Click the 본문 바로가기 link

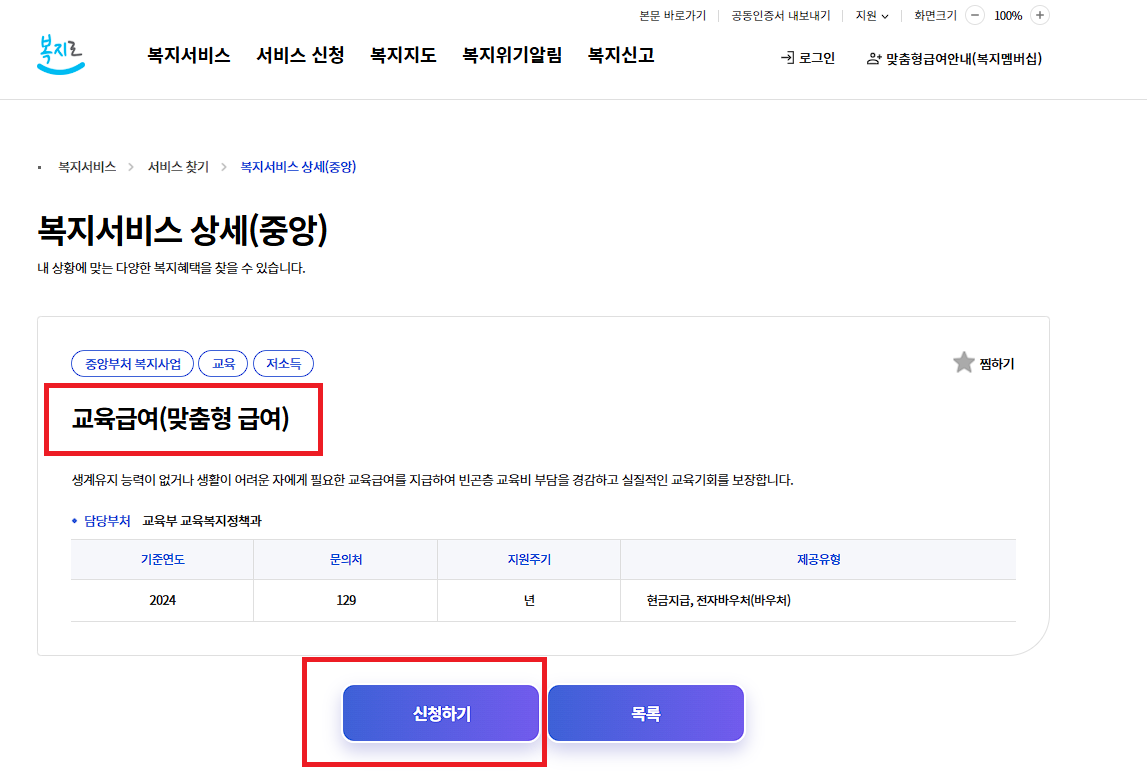click(x=671, y=15)
